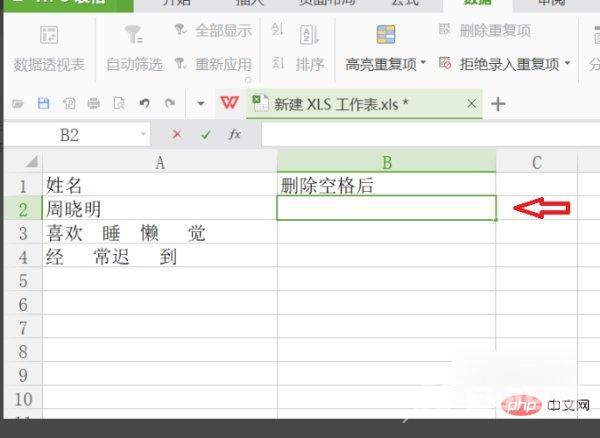Open the Name Box dropdown arrow
The height and width of the screenshot is (438, 600).
click(144, 134)
